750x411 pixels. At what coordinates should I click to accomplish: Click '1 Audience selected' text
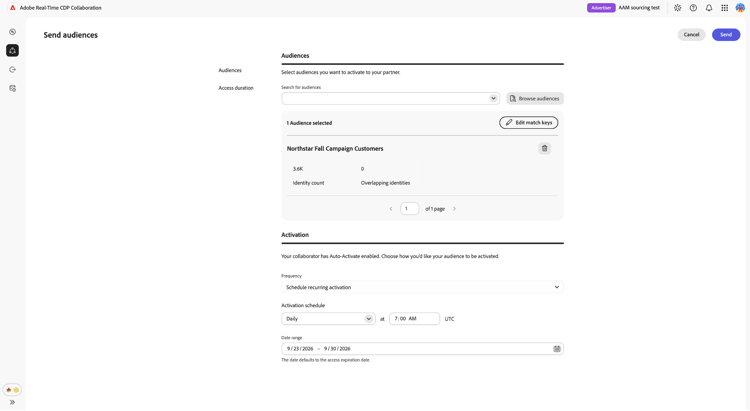tap(309, 123)
